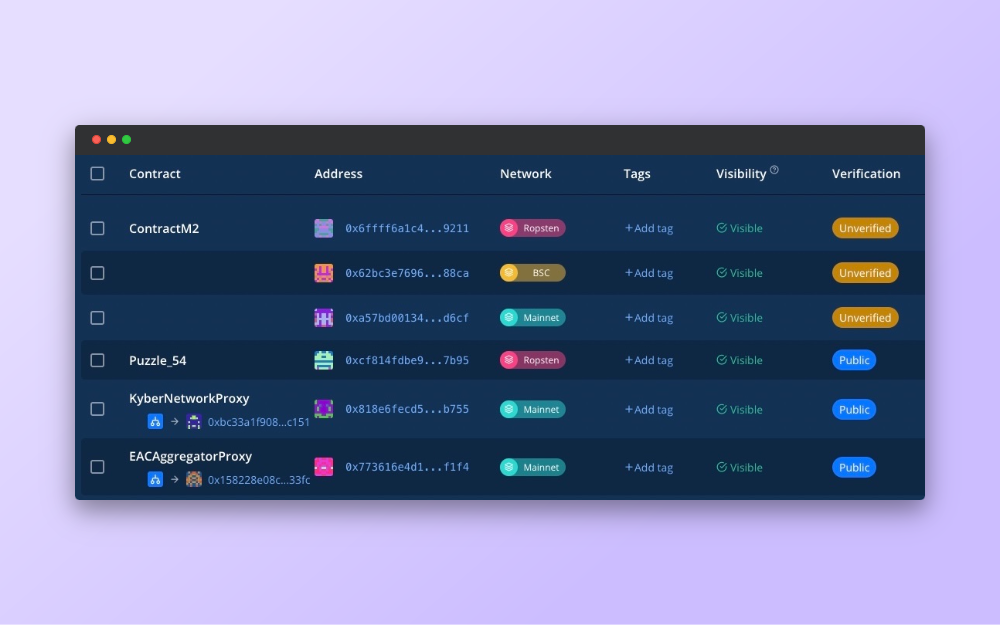Screen dimensions: 1000x625
Task: Click the Unverified badge for ContractM2
Action: (865, 228)
